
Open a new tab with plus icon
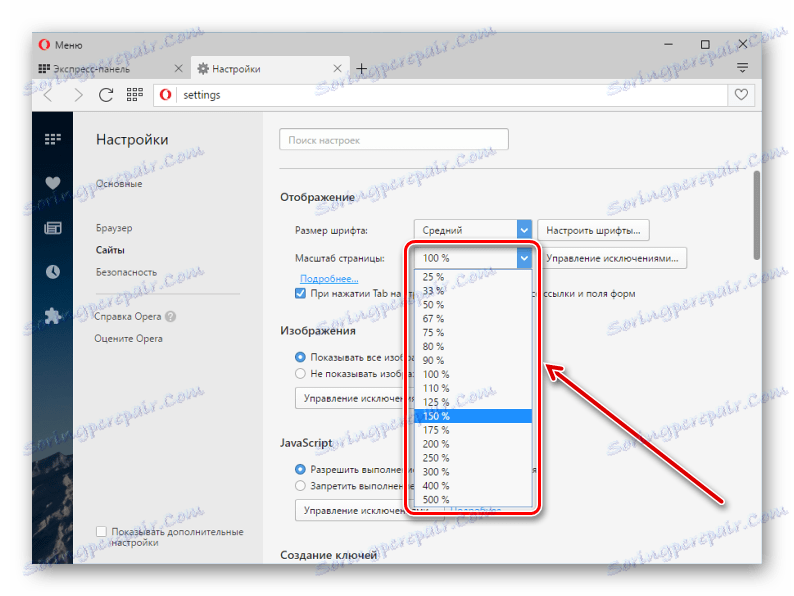tap(362, 68)
